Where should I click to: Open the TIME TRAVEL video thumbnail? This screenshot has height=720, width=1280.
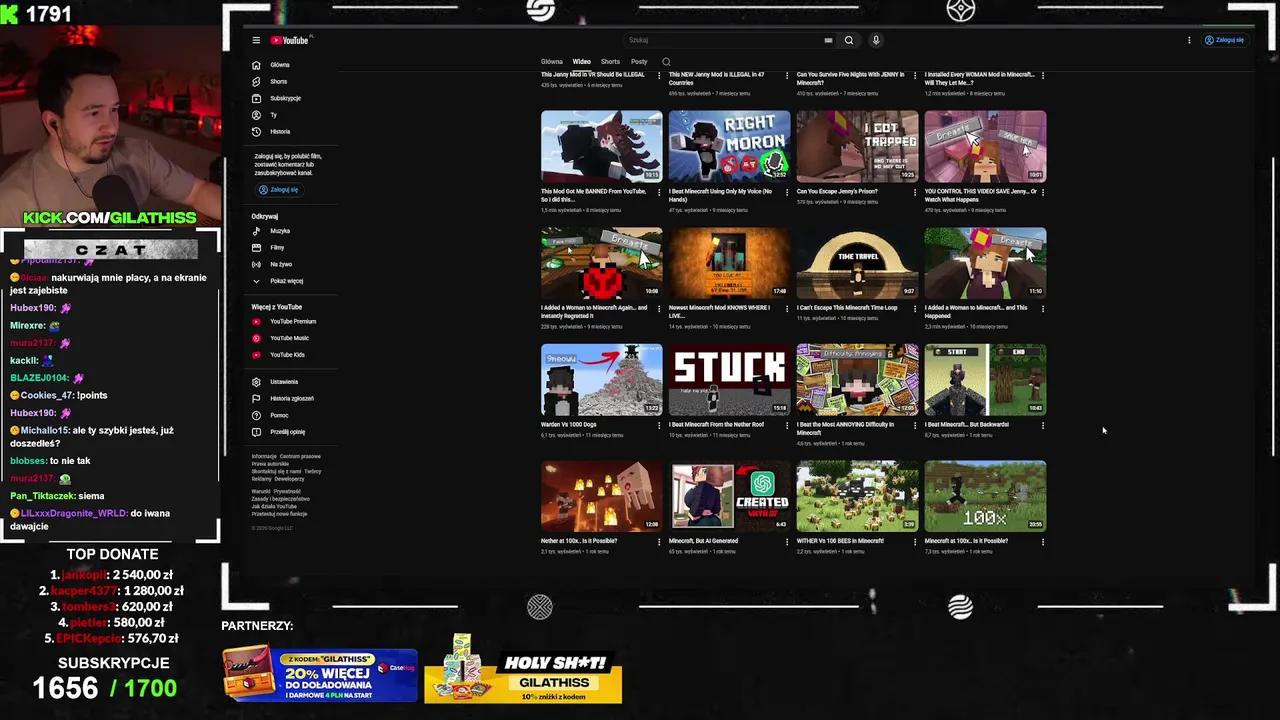pos(857,263)
